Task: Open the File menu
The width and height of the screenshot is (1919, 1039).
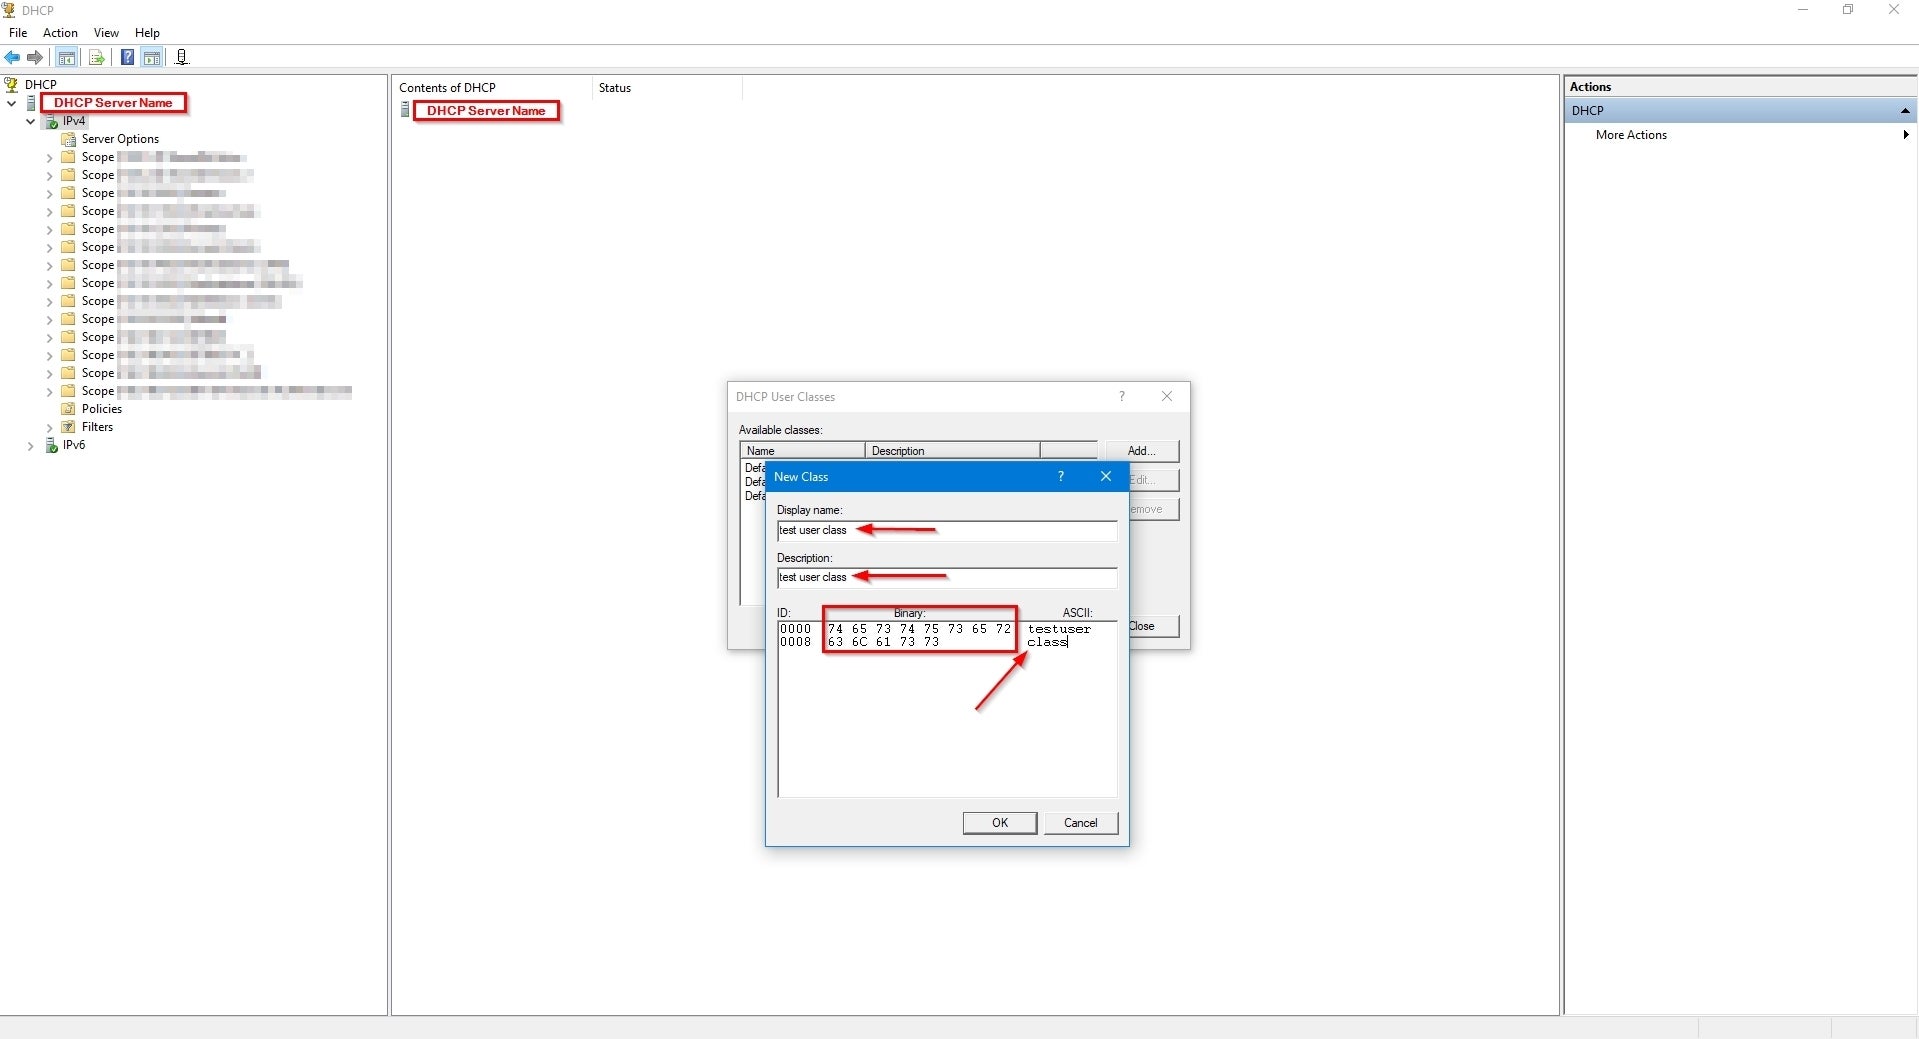Action: [x=18, y=33]
